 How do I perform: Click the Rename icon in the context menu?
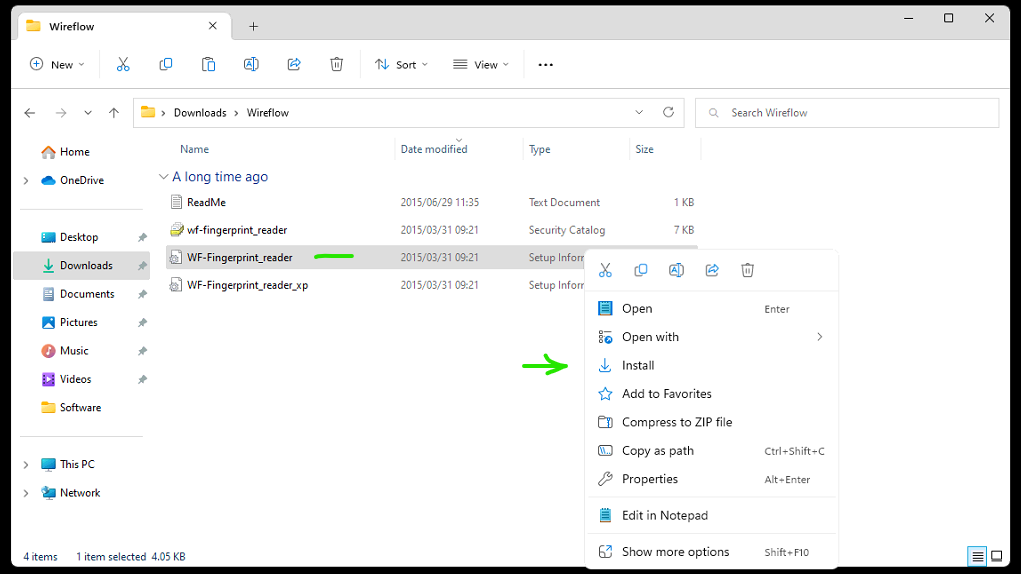(x=677, y=270)
